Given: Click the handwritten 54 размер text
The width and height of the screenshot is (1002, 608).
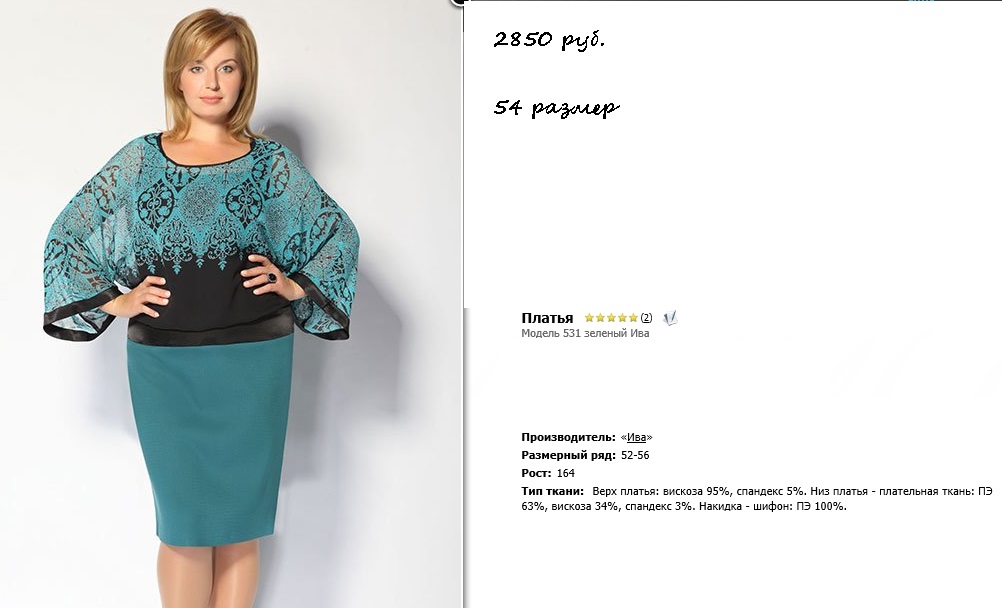Looking at the screenshot, I should [x=556, y=107].
